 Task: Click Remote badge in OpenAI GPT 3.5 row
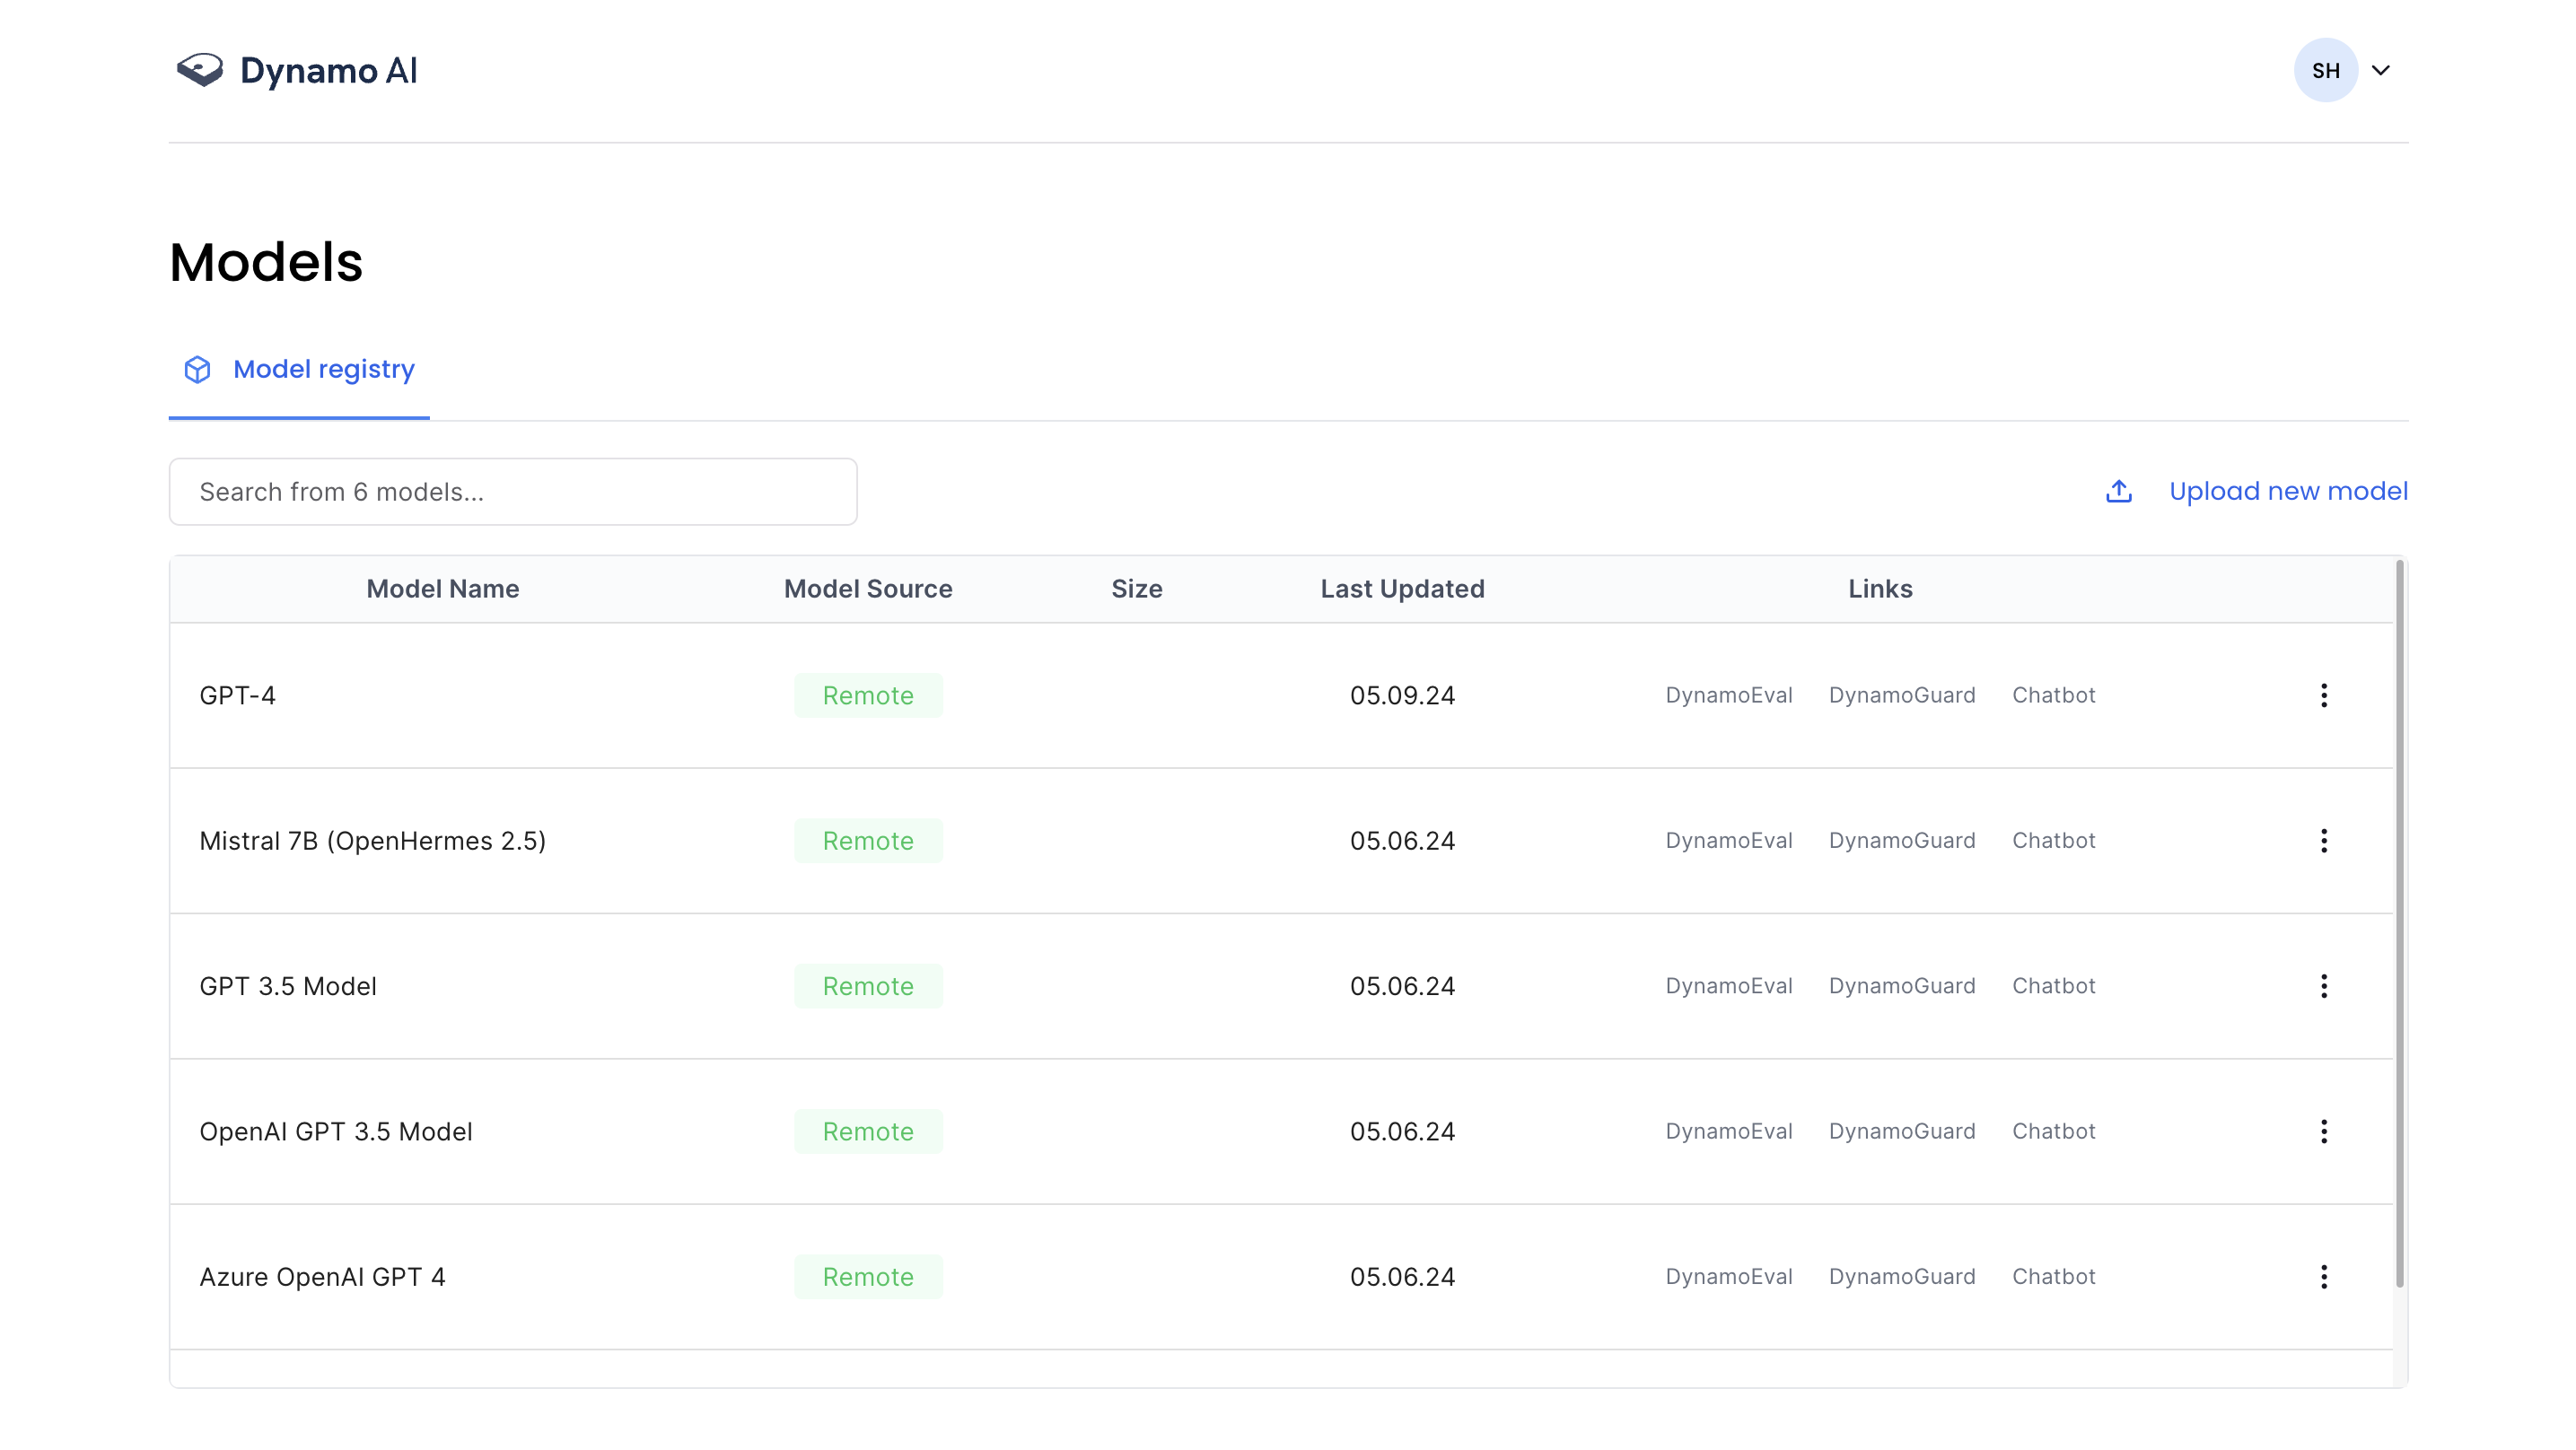(x=868, y=1131)
